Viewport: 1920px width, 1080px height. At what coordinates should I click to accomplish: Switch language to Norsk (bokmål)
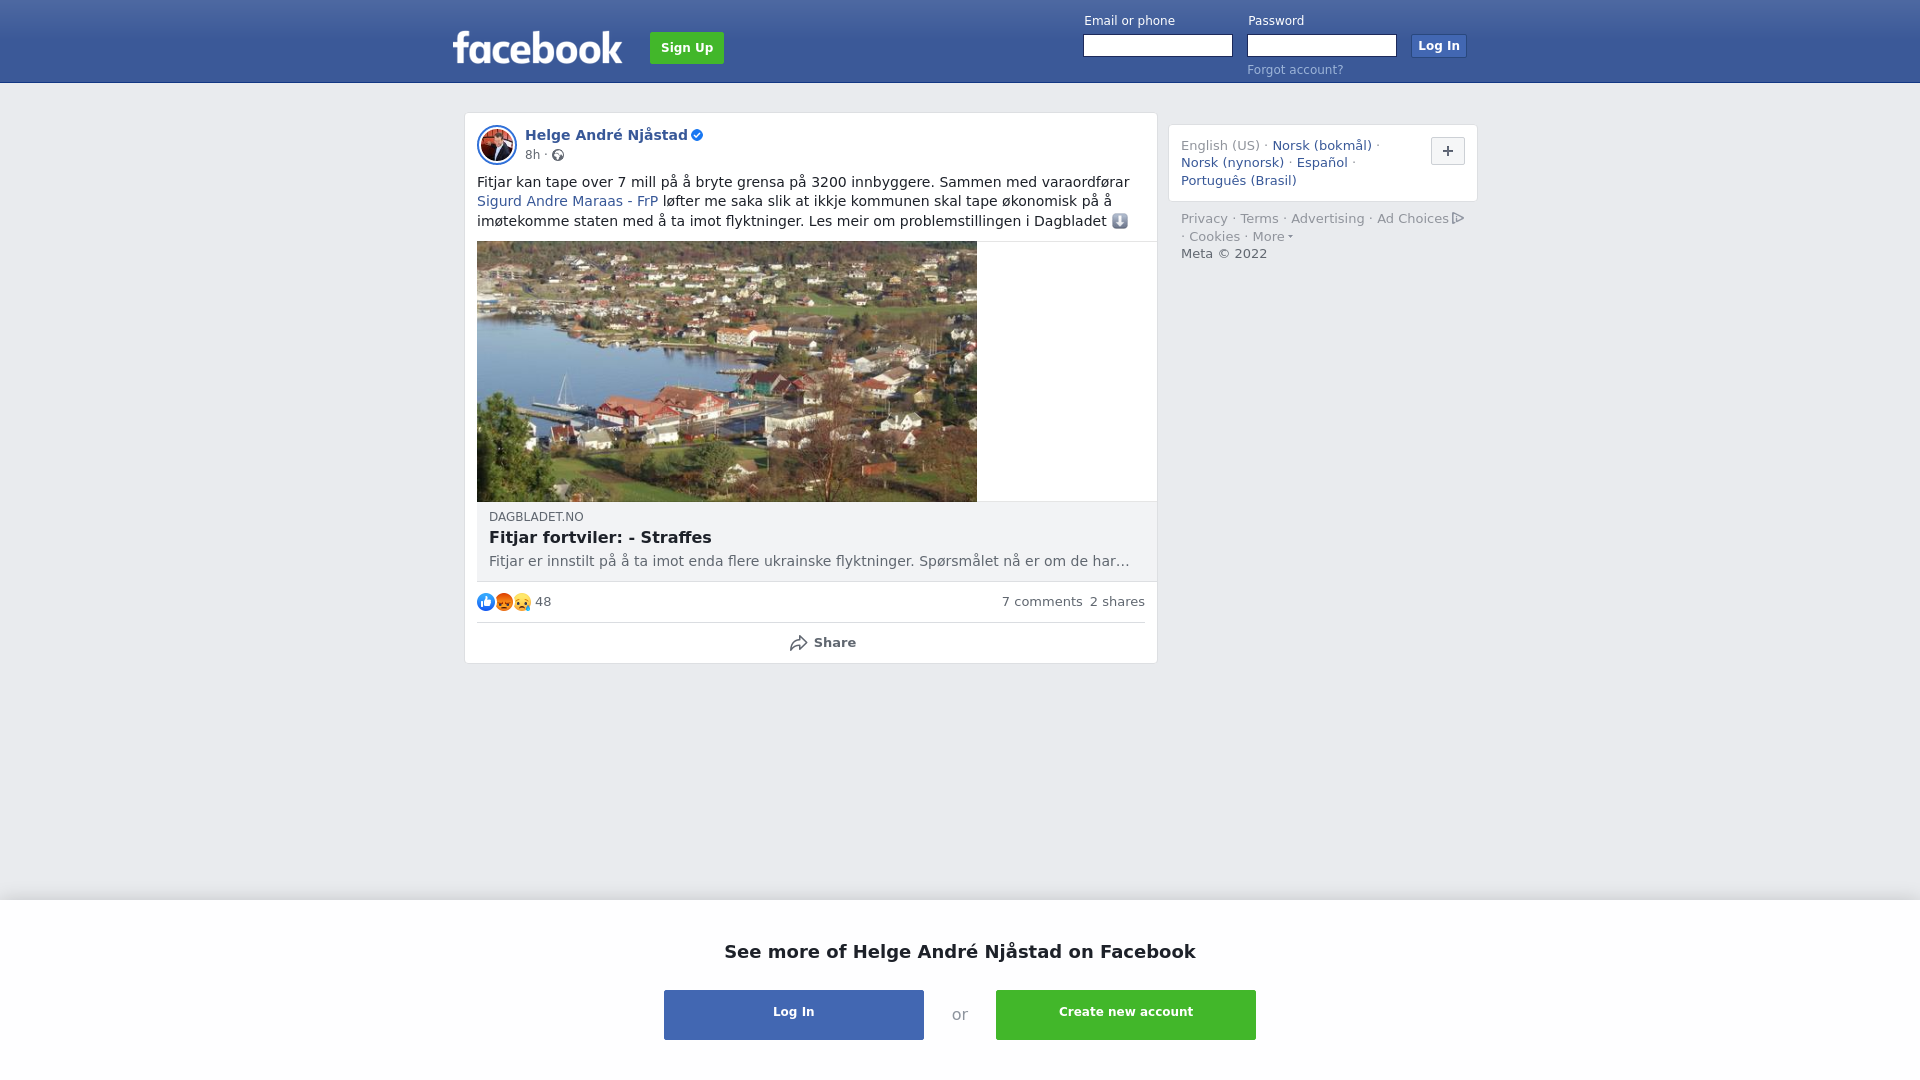[x=1322, y=146]
